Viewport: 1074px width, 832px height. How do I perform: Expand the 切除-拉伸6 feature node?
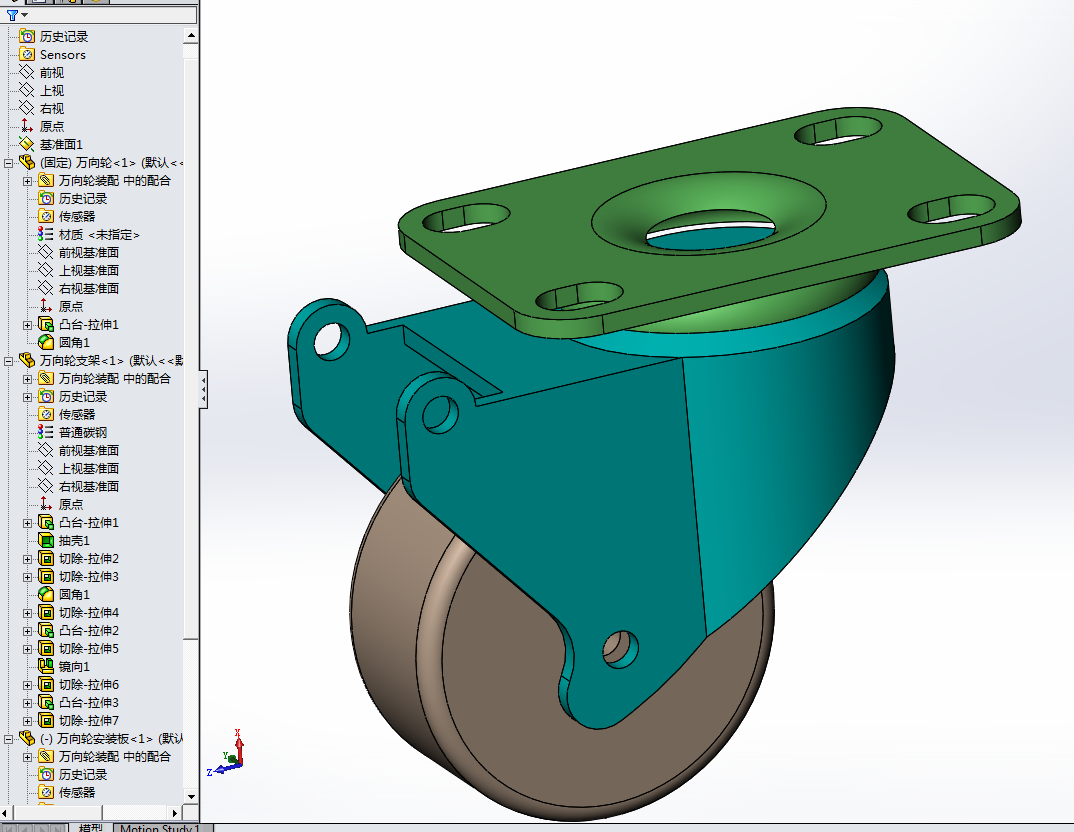28,685
